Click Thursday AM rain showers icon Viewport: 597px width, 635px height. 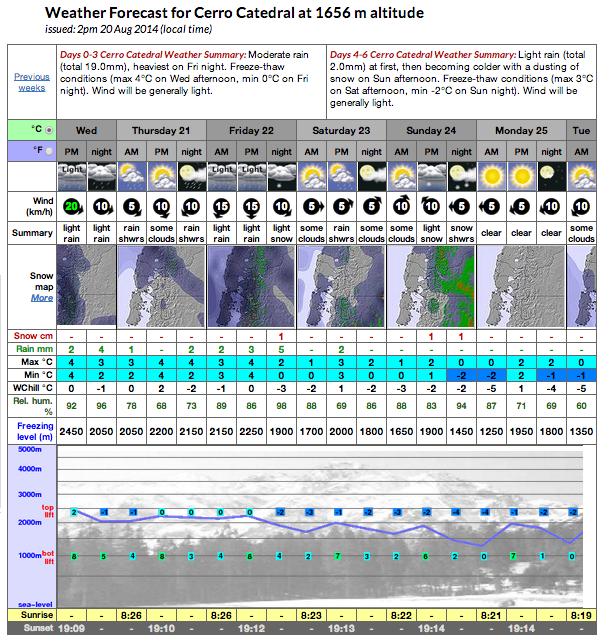[x=132, y=176]
